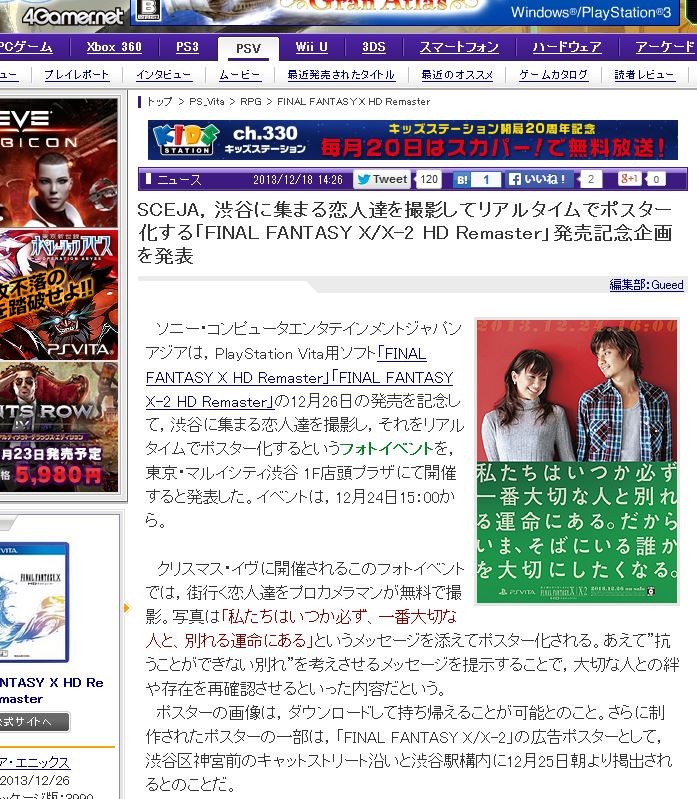The width and height of the screenshot is (697, 799).
Task: Click the RPG breadcrumb link
Action: pos(251,101)
